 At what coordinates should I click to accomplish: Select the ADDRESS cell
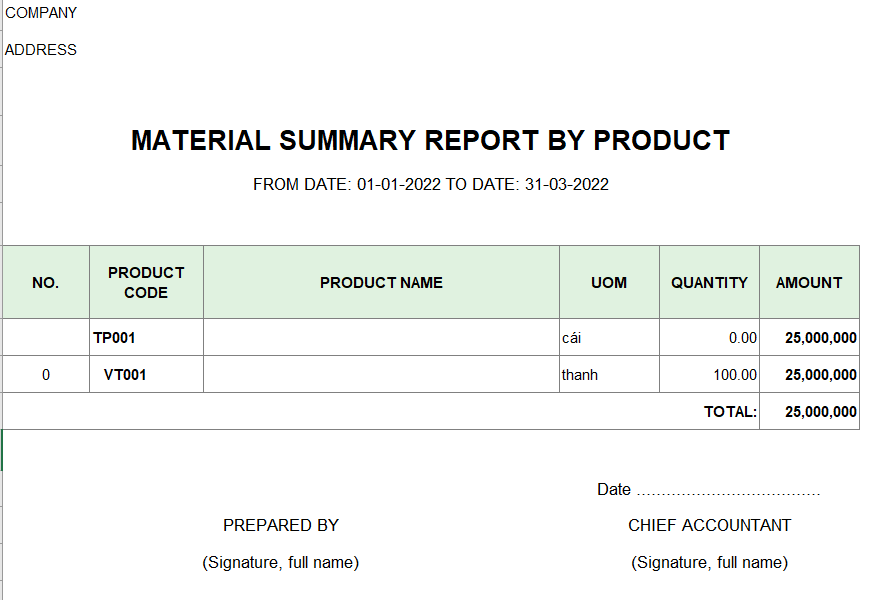41,50
